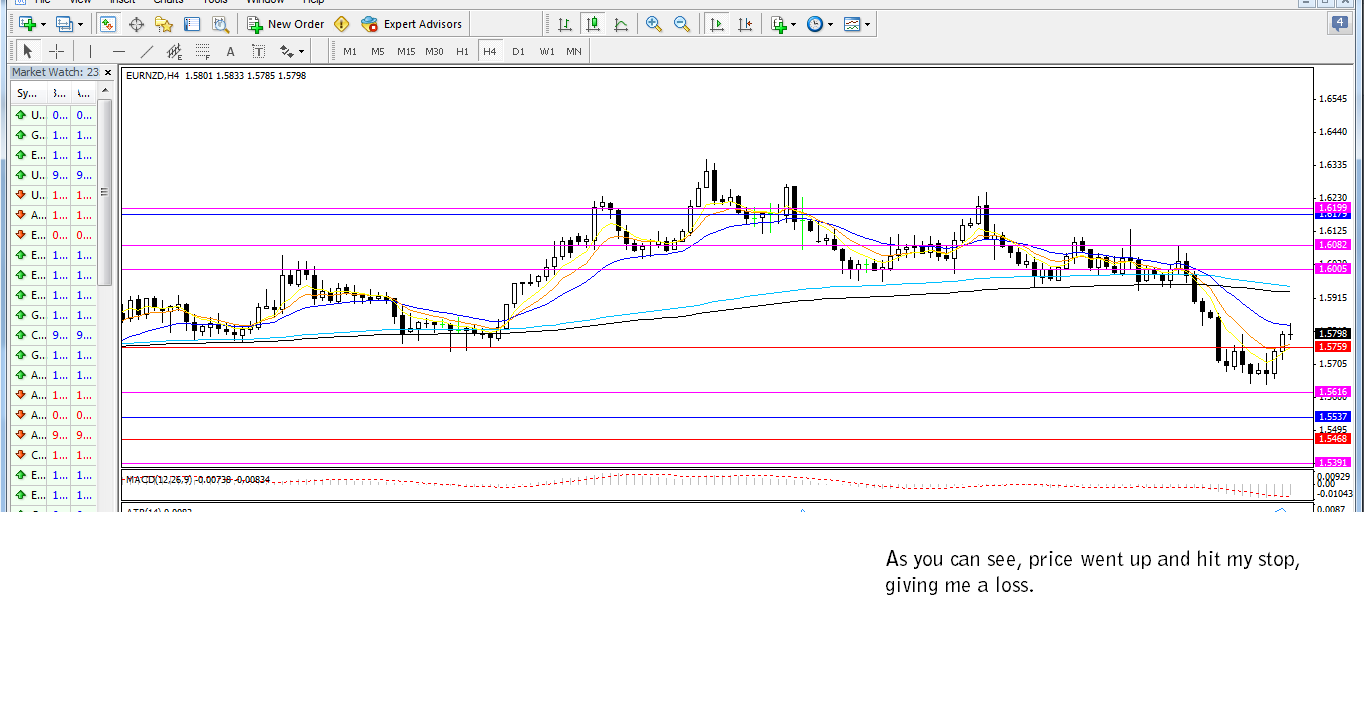Toggle chart auto scroll
Screen dimensions: 1366x718
pyautogui.click(x=717, y=24)
